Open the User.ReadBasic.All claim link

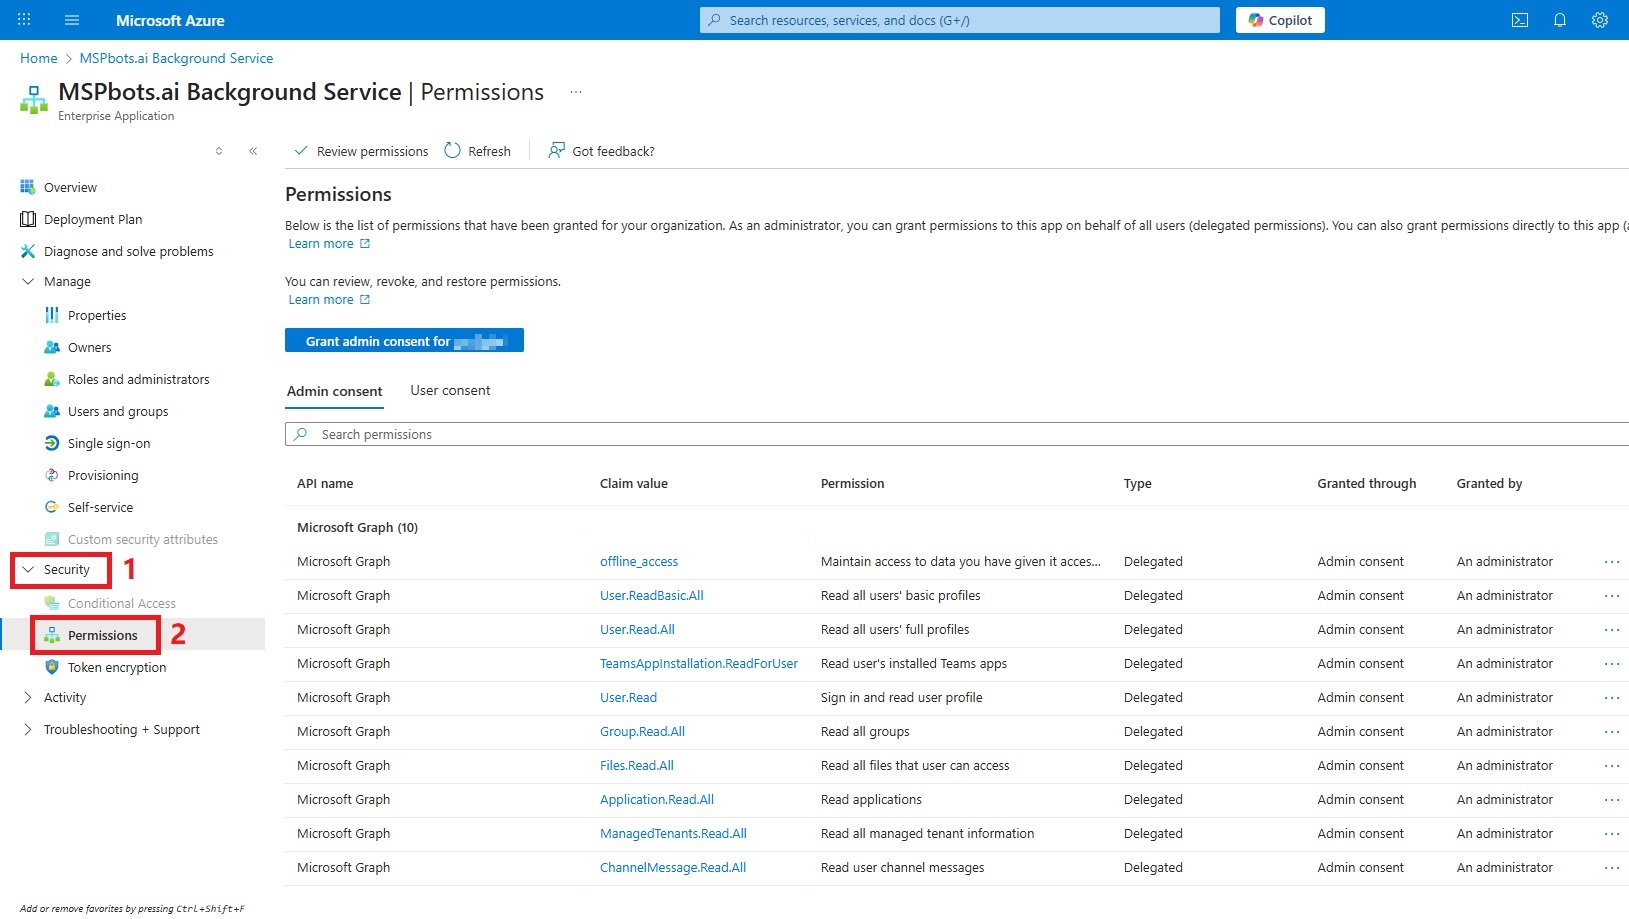pyautogui.click(x=651, y=596)
